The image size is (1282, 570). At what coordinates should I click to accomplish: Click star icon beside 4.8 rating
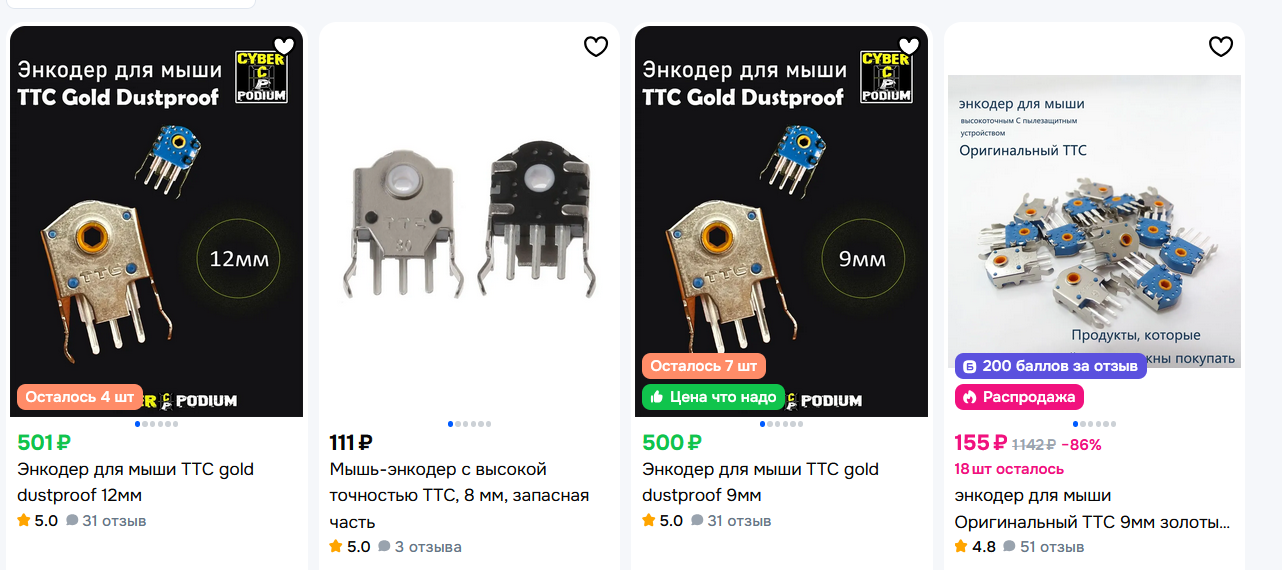tap(961, 547)
